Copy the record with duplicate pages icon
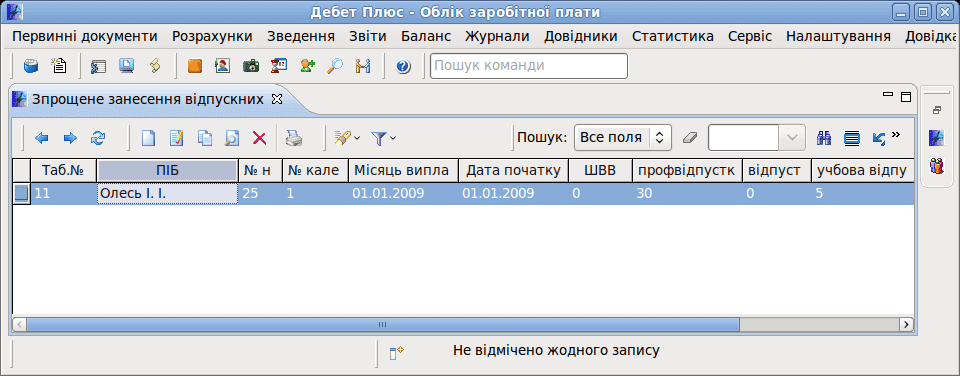 coord(204,138)
